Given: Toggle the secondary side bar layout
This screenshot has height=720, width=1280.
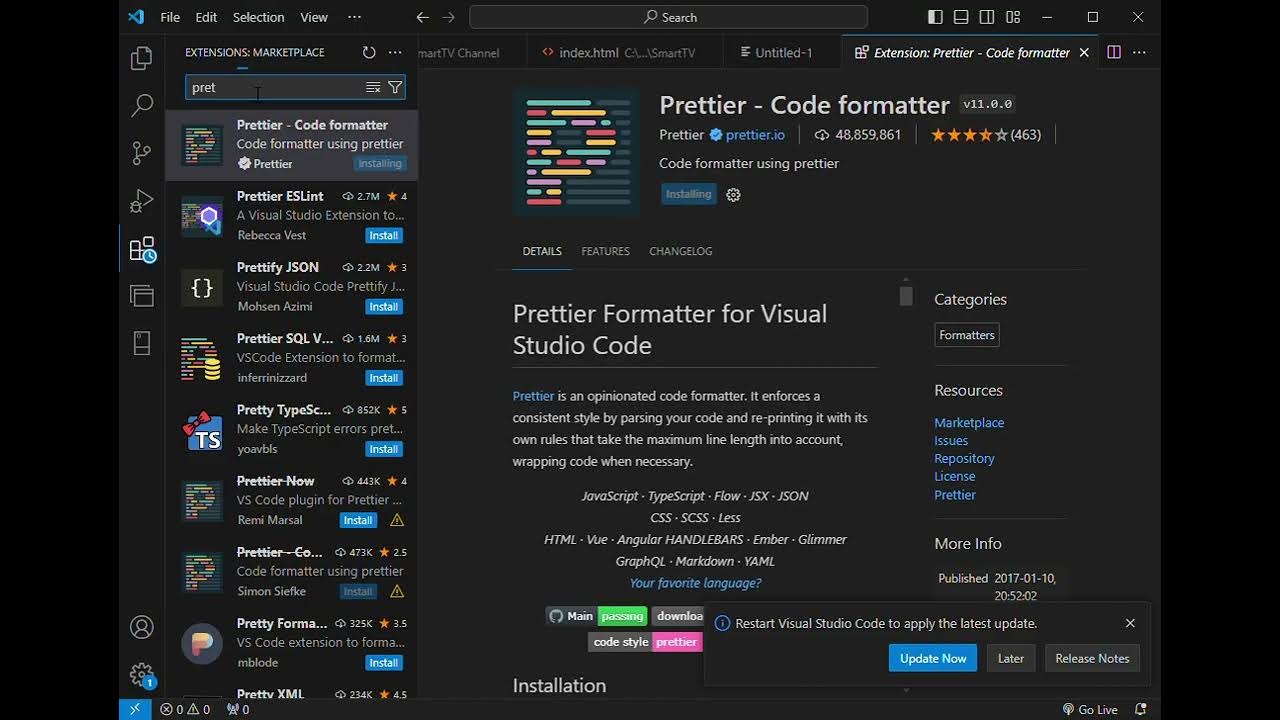Looking at the screenshot, I should pos(987,17).
